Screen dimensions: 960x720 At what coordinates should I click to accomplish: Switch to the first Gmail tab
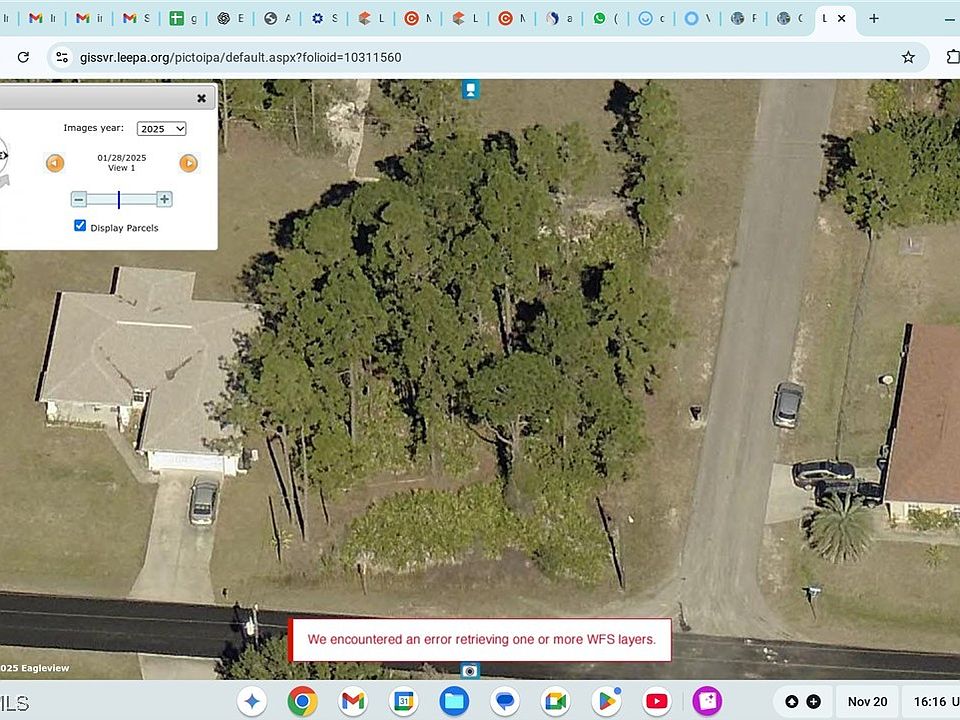(x=36, y=18)
